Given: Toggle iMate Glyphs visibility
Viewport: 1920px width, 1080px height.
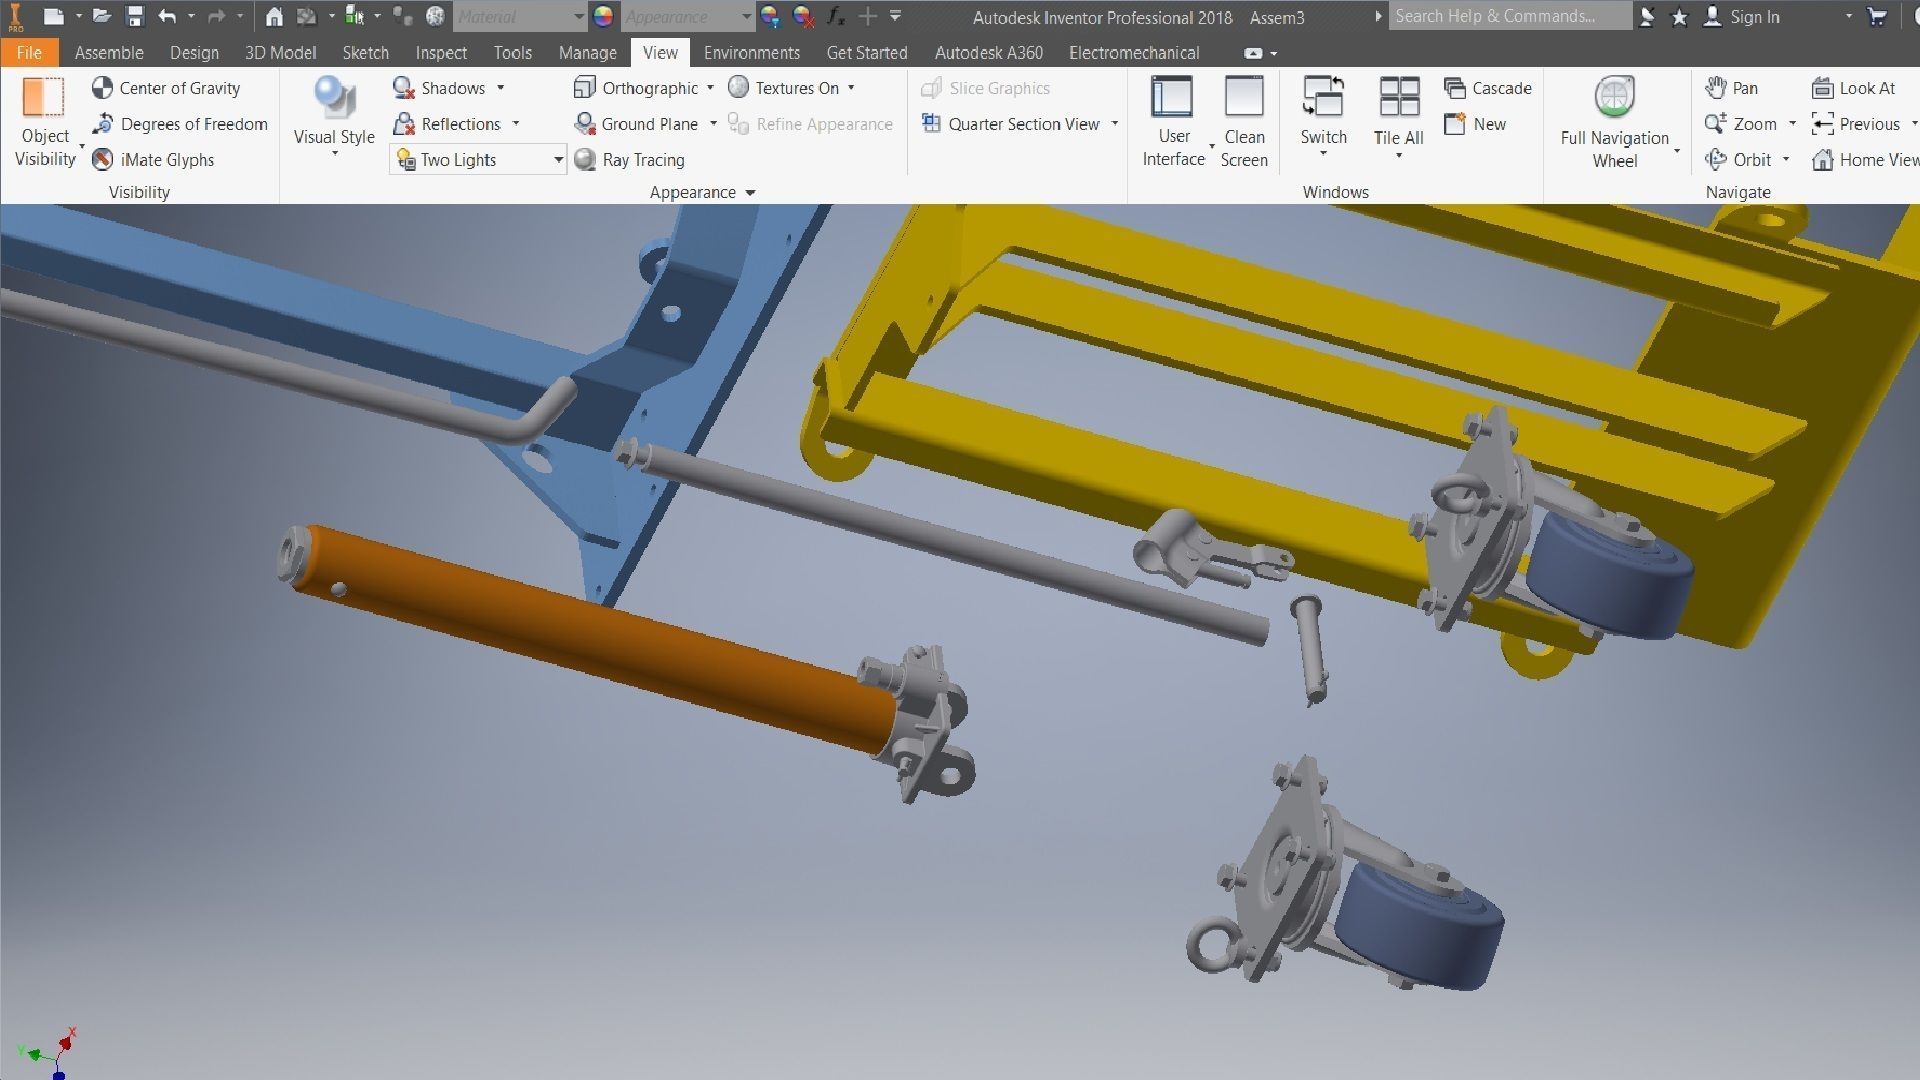Looking at the screenshot, I should tap(153, 160).
